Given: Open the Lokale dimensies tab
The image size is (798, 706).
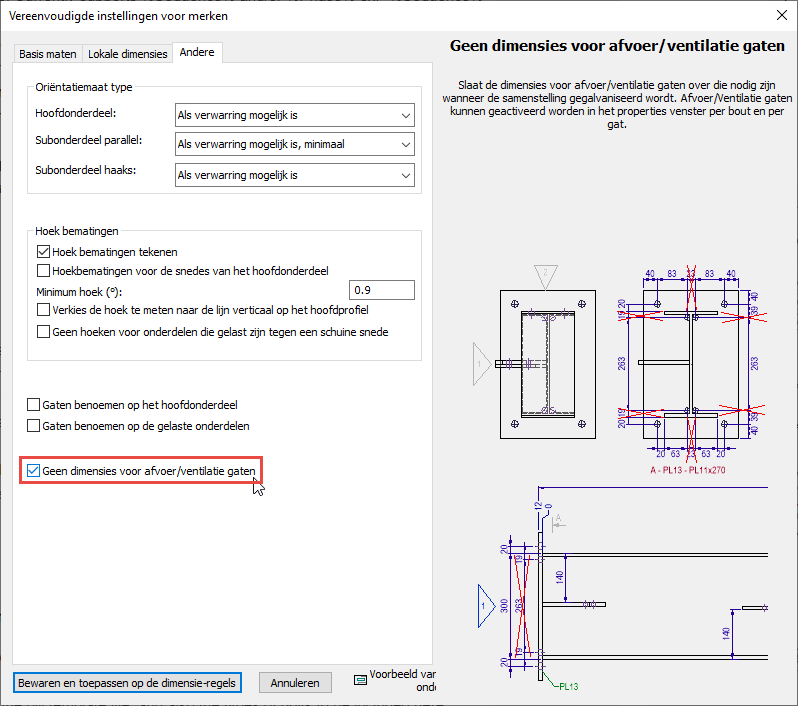Looking at the screenshot, I should 127,54.
